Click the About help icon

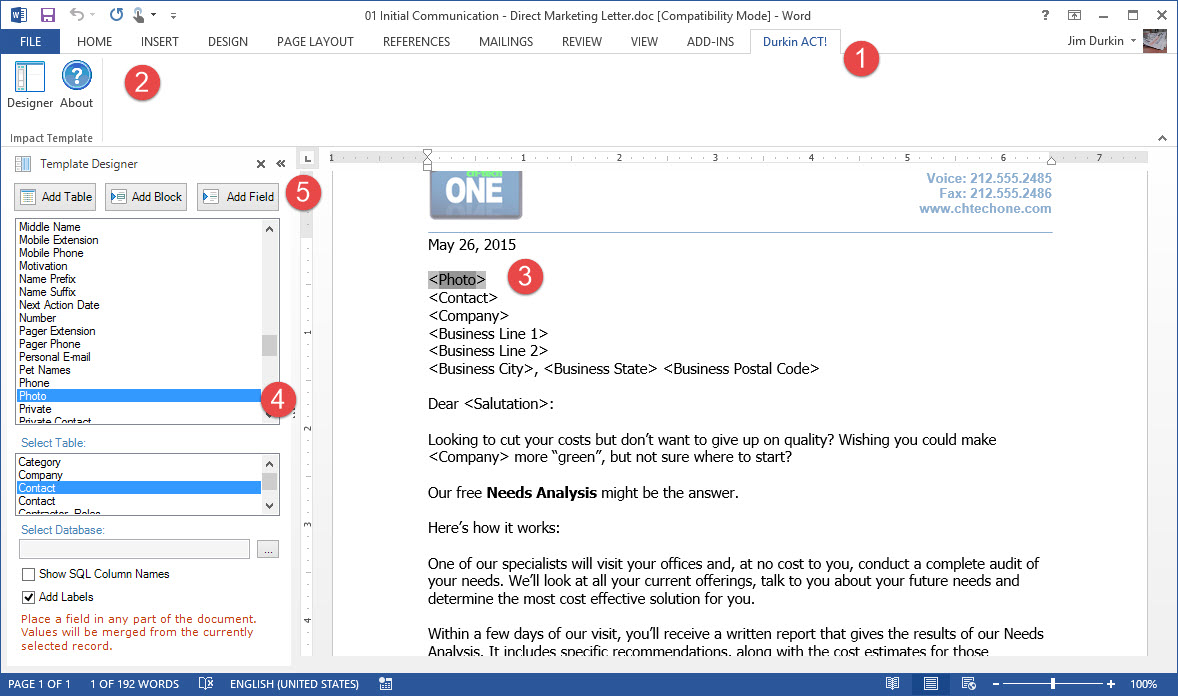tap(76, 84)
